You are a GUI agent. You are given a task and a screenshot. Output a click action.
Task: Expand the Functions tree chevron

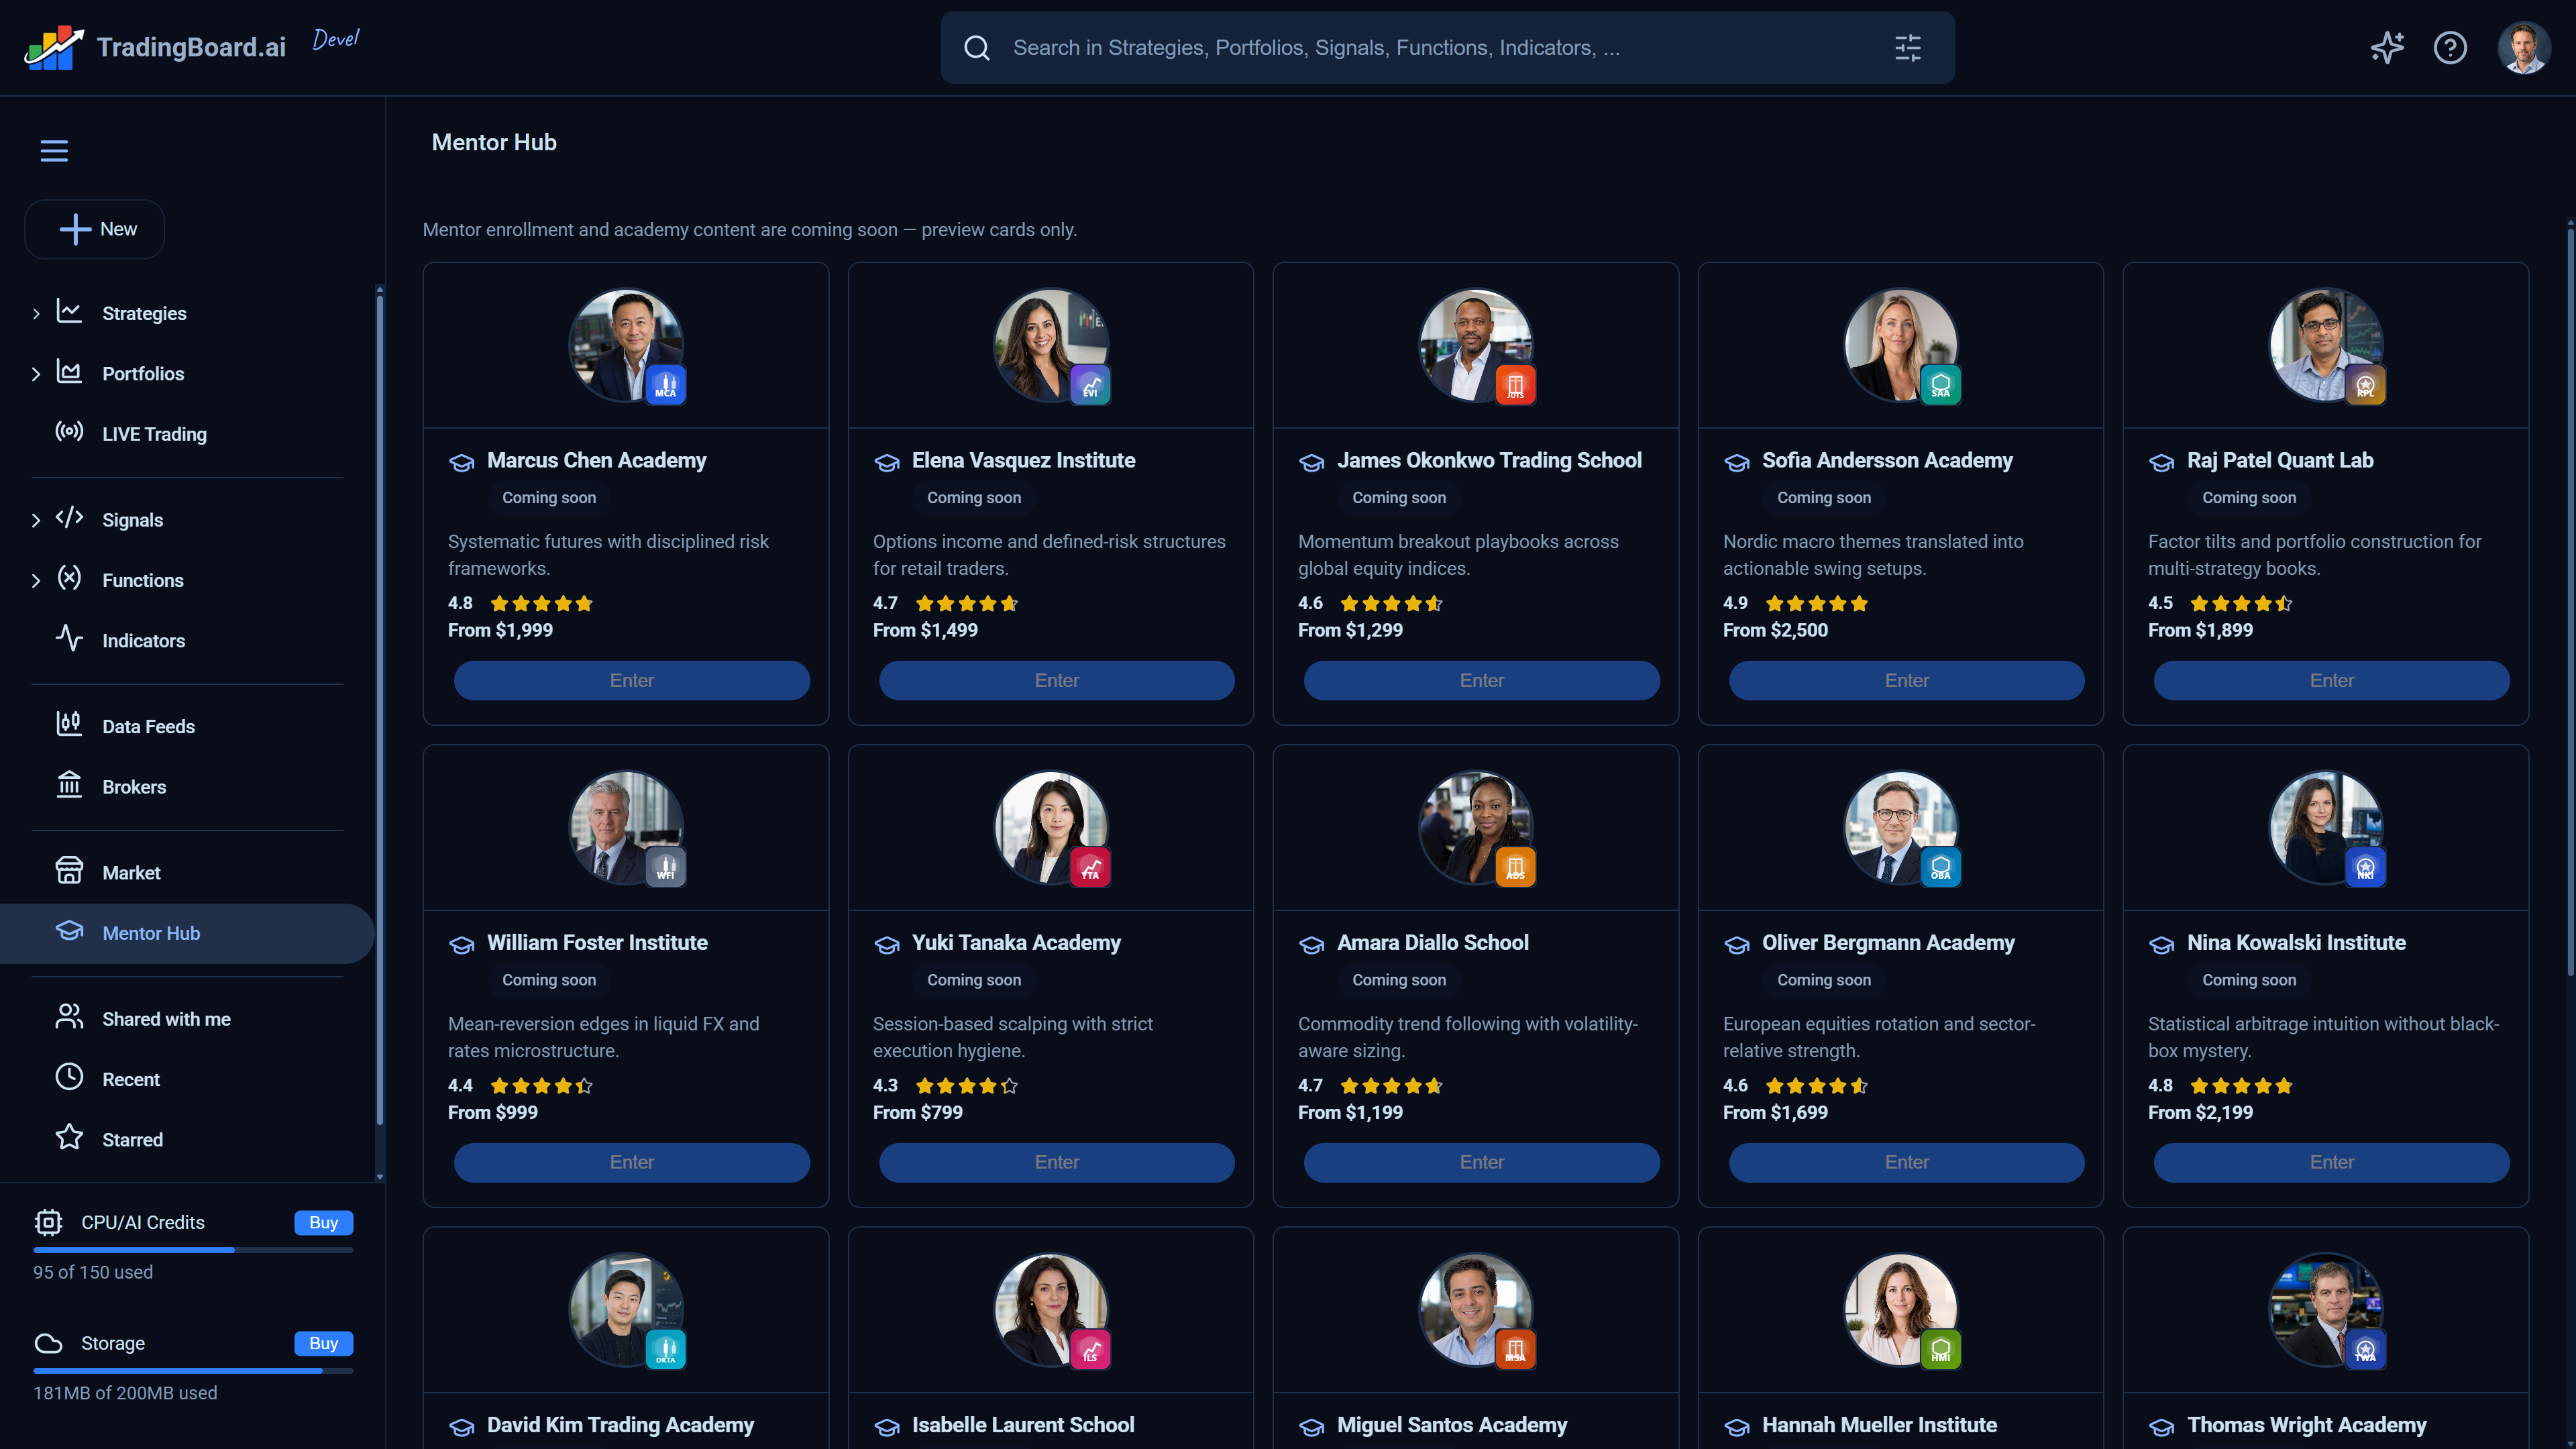click(x=36, y=581)
